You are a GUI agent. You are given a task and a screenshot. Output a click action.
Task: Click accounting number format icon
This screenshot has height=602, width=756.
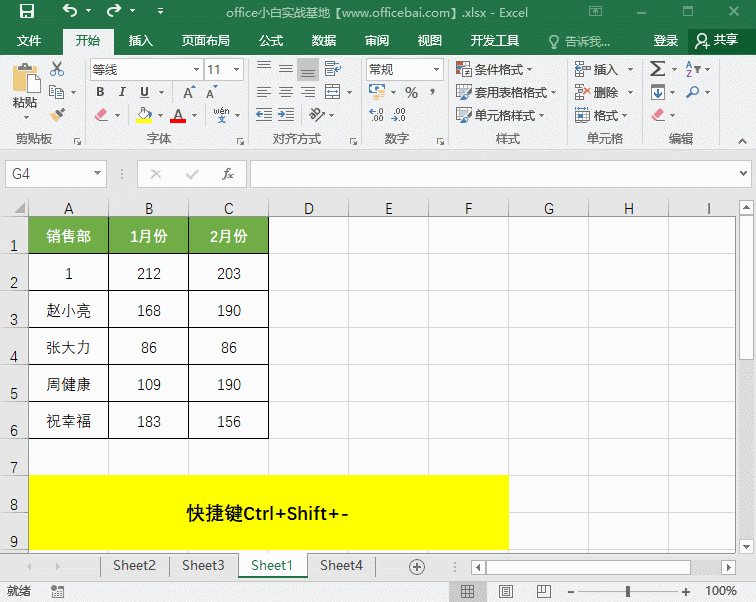(377, 92)
